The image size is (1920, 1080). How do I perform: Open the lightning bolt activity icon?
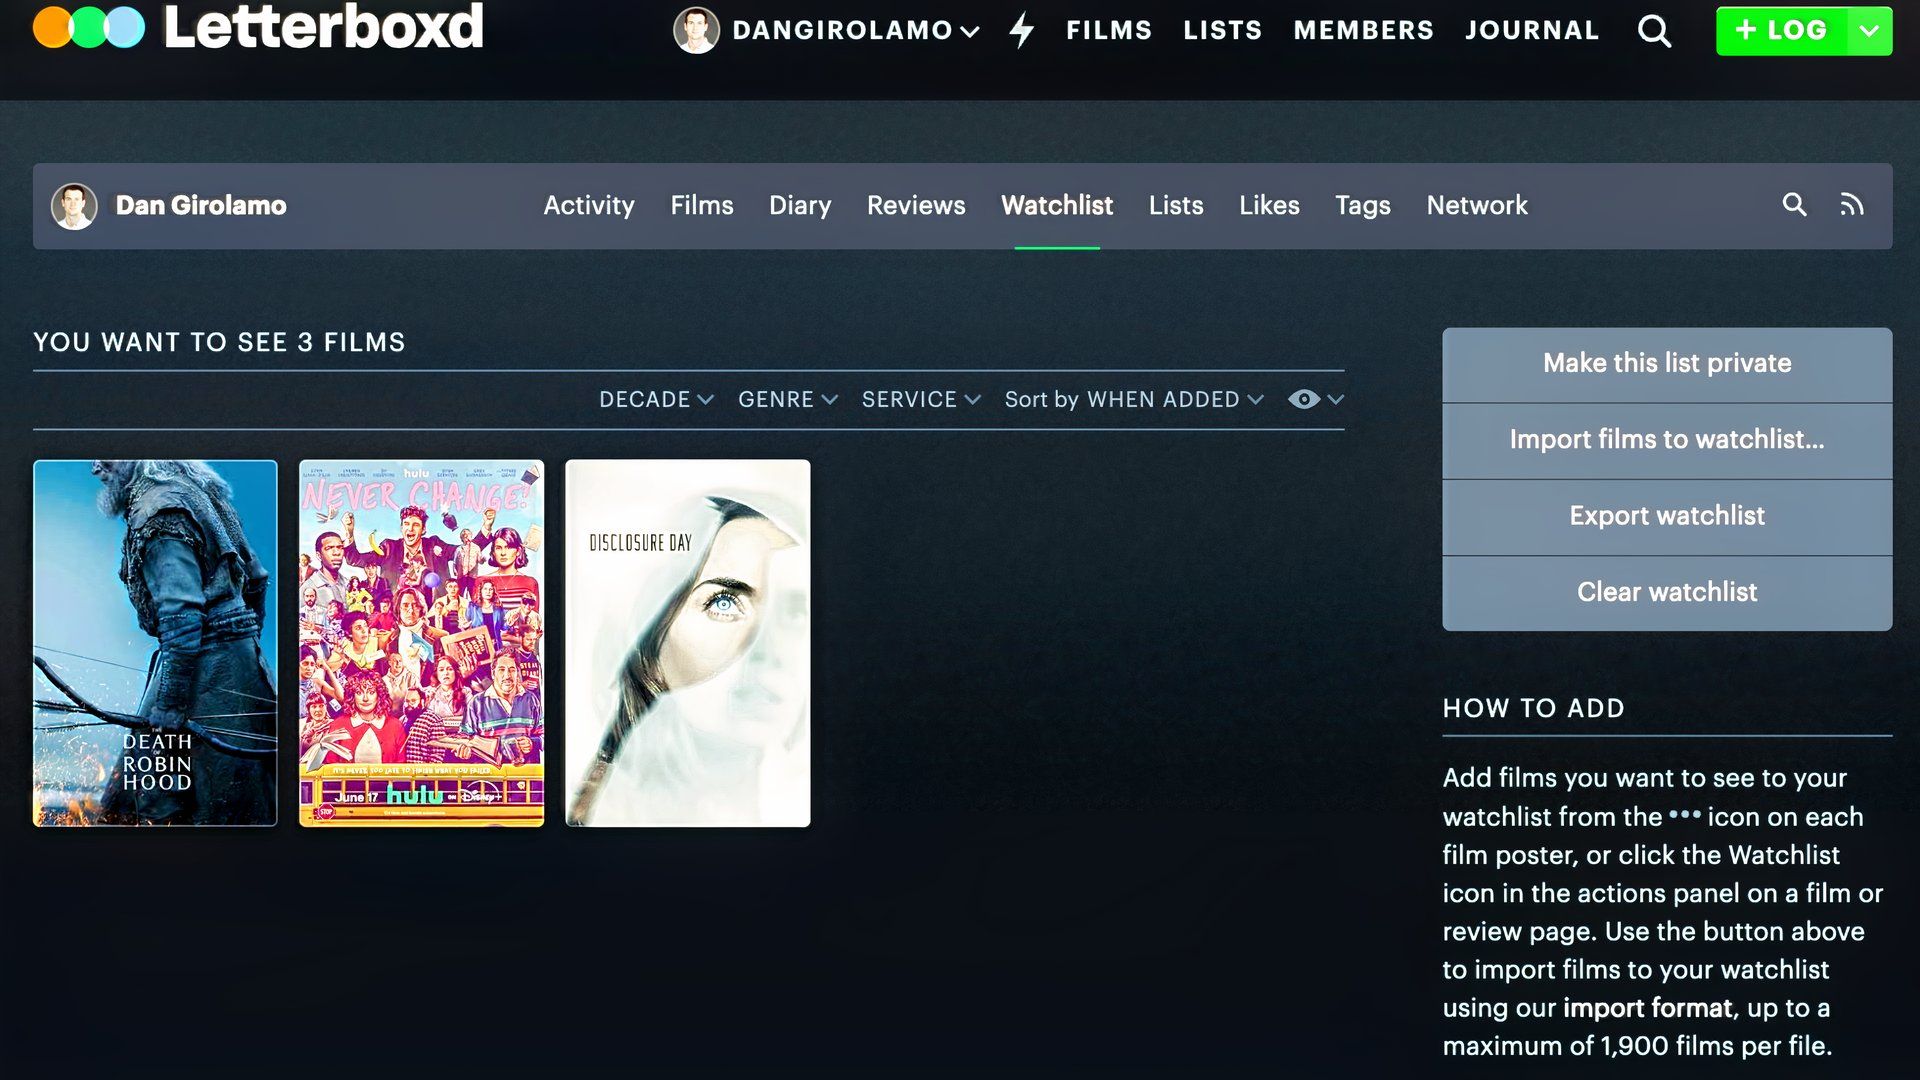tap(1021, 30)
